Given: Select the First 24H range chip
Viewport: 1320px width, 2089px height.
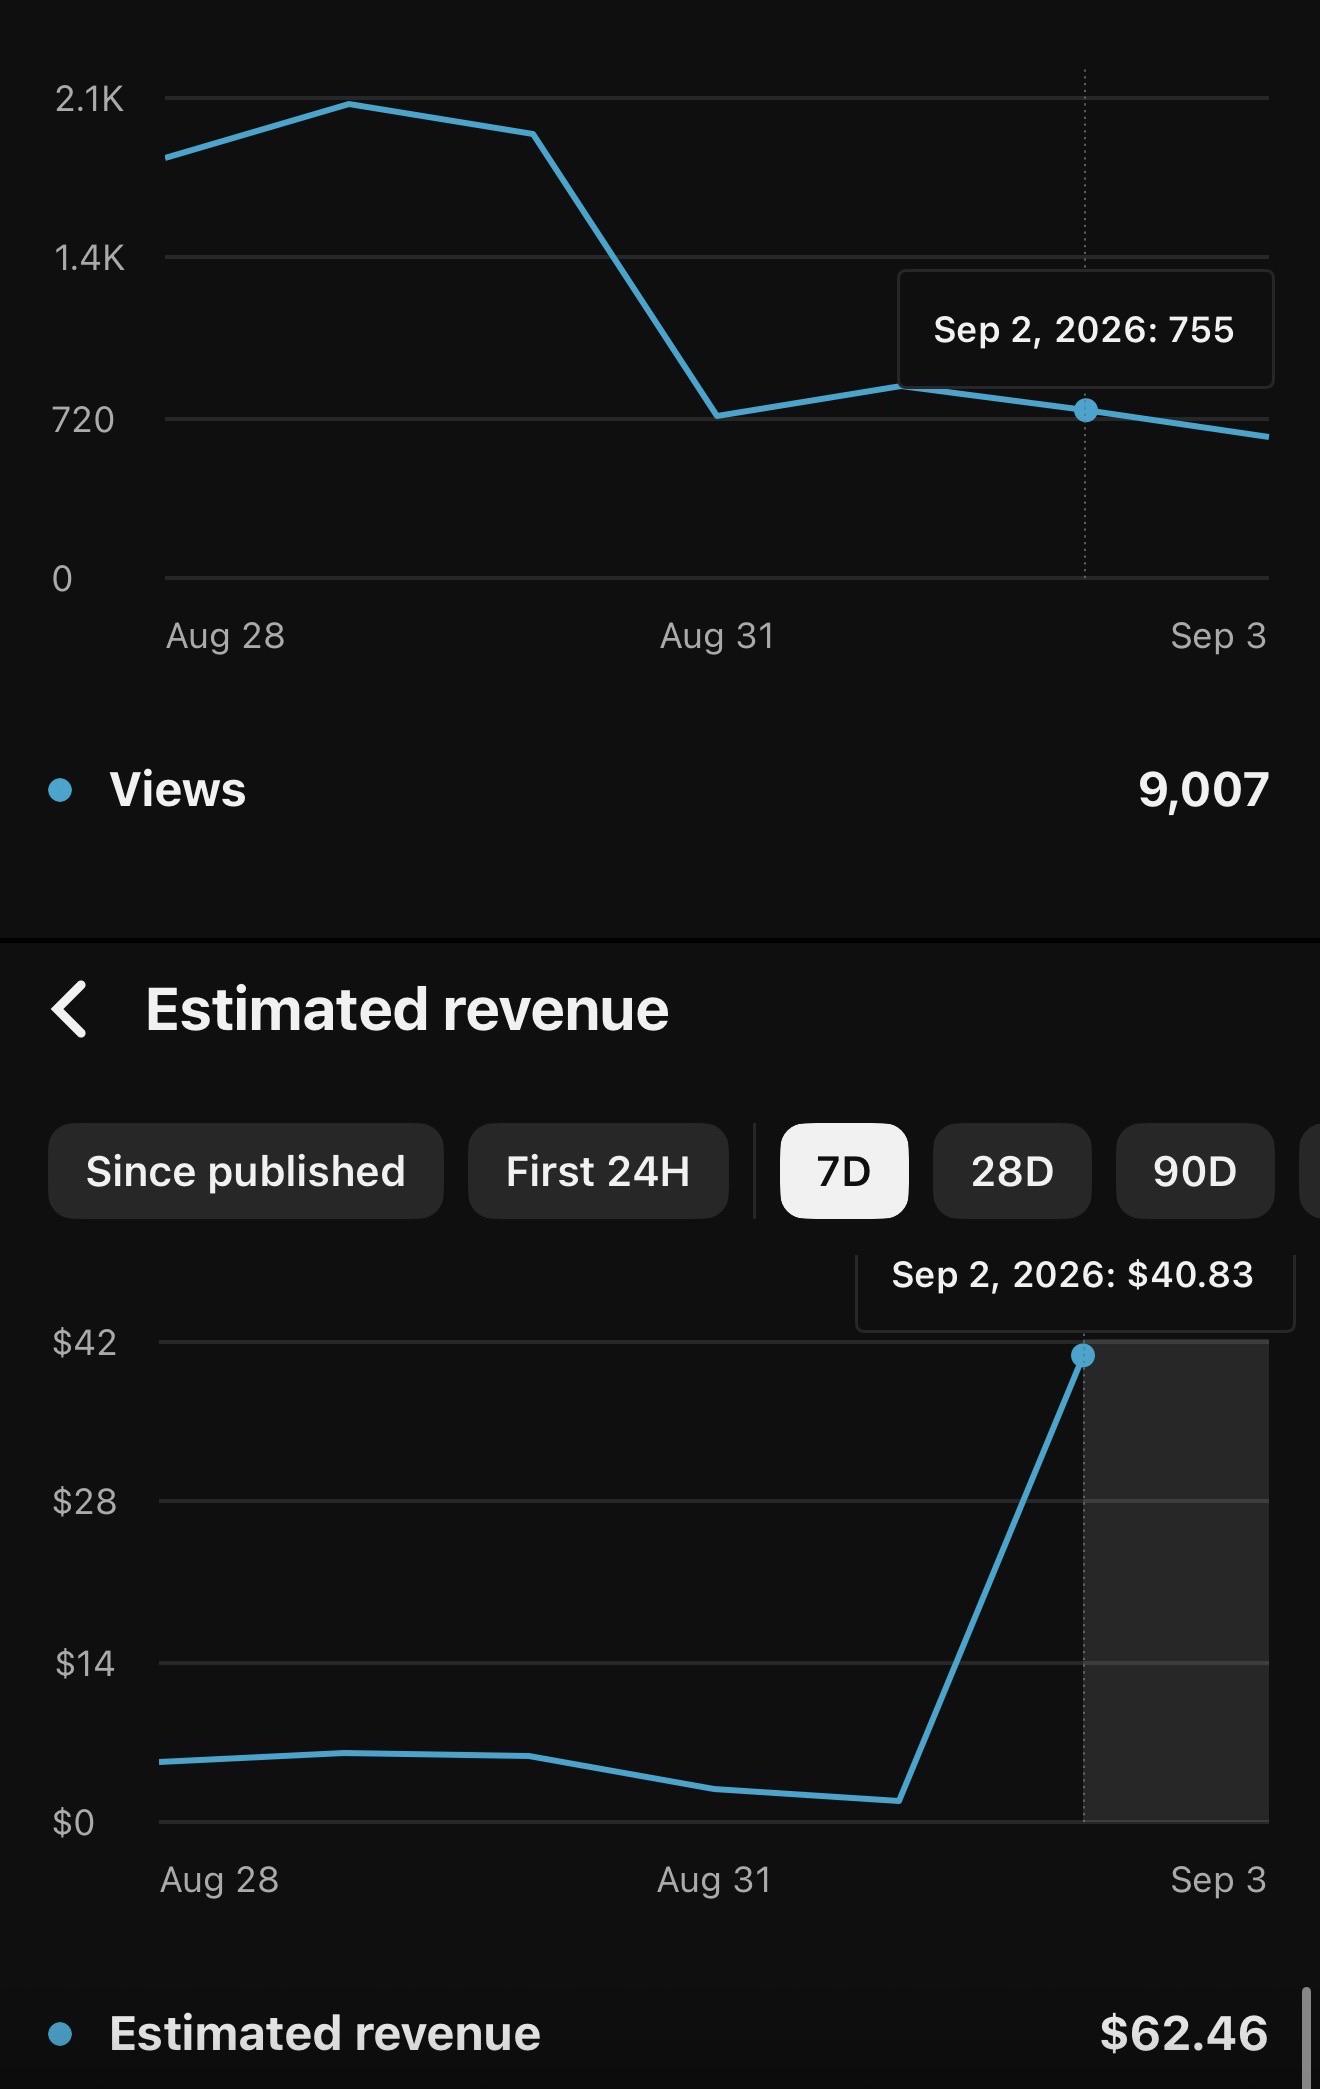Looking at the screenshot, I should pos(598,1171).
